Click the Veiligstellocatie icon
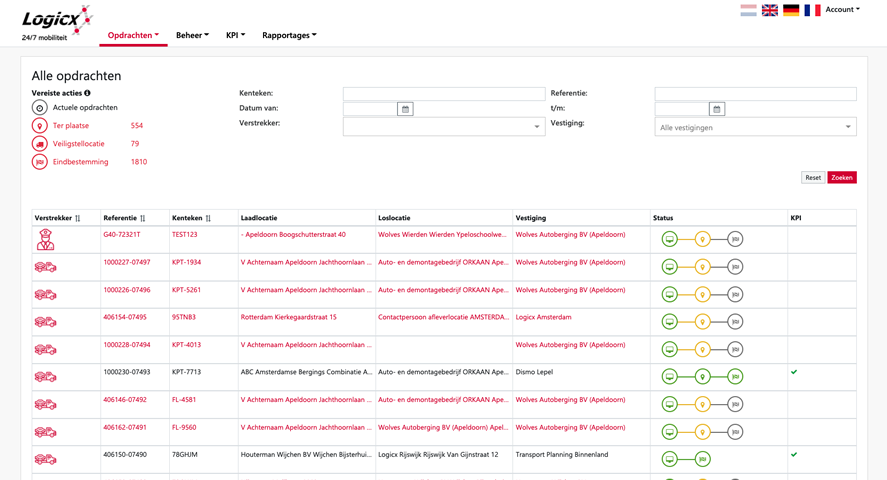 pyautogui.click(x=40, y=144)
